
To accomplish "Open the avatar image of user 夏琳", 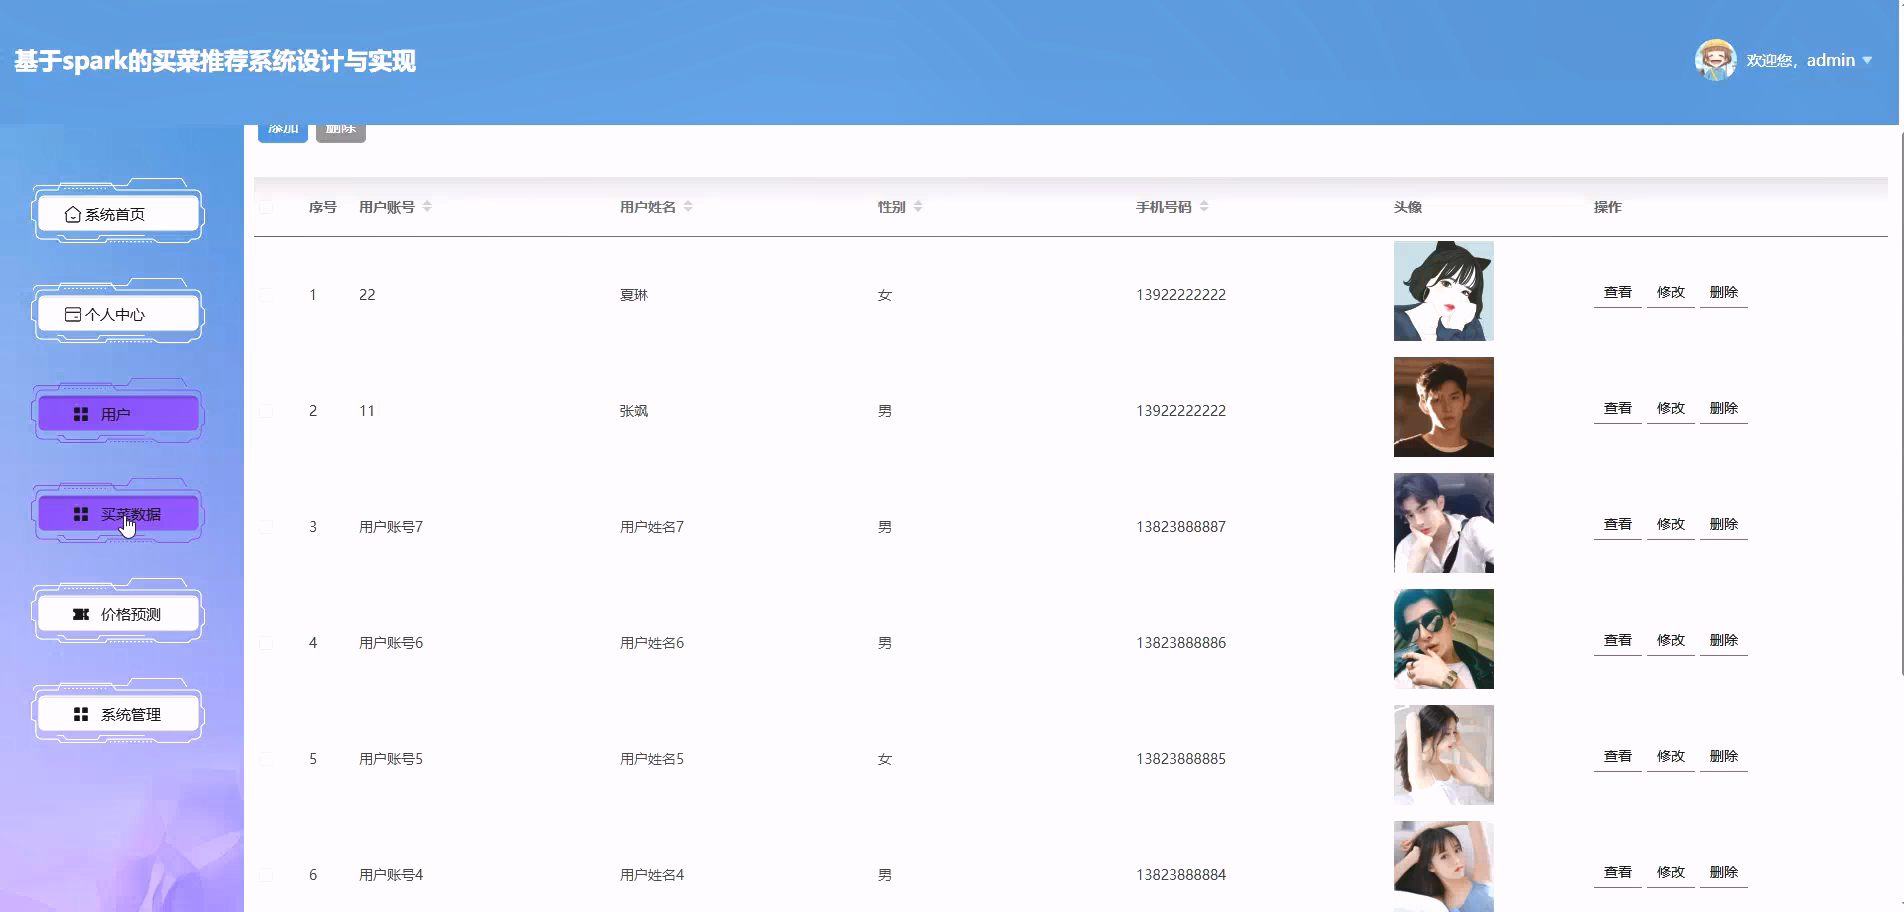I will click(1443, 291).
